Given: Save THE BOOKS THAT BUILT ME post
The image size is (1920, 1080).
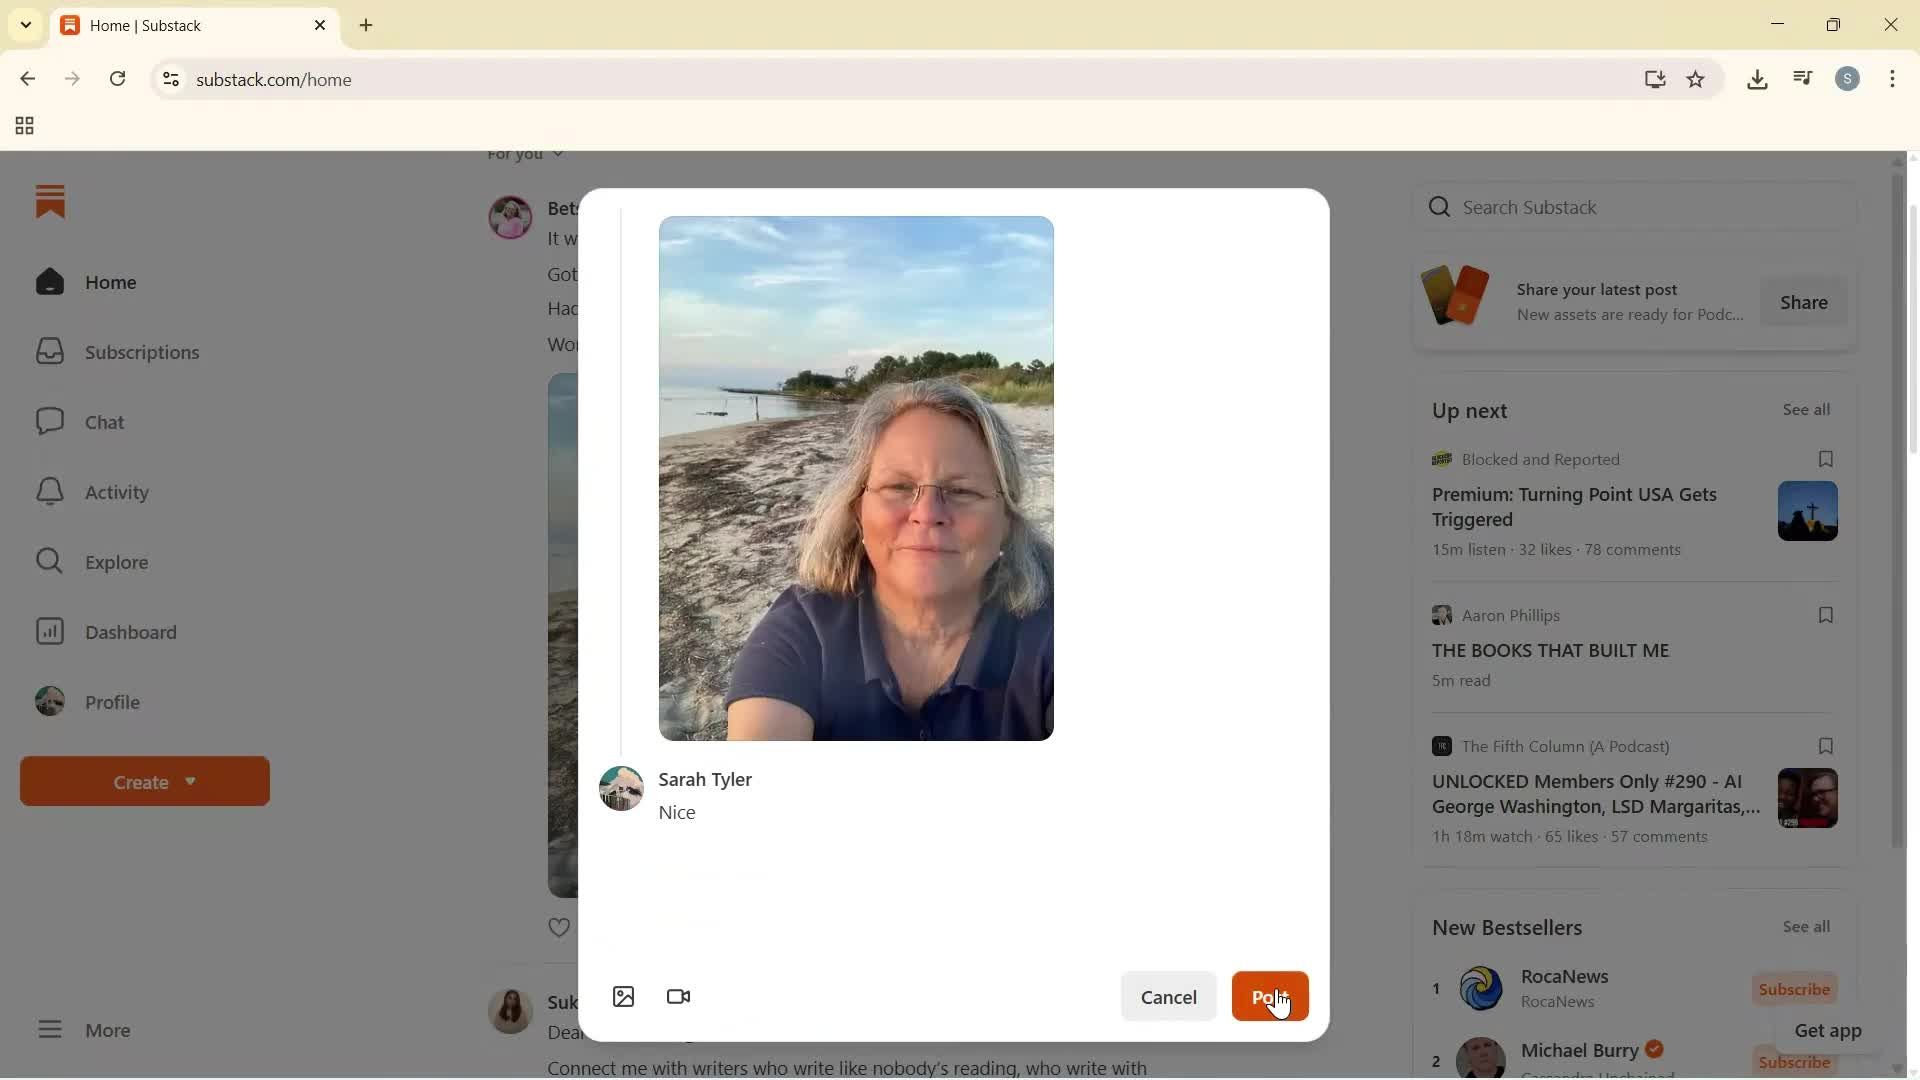Looking at the screenshot, I should (1826, 615).
